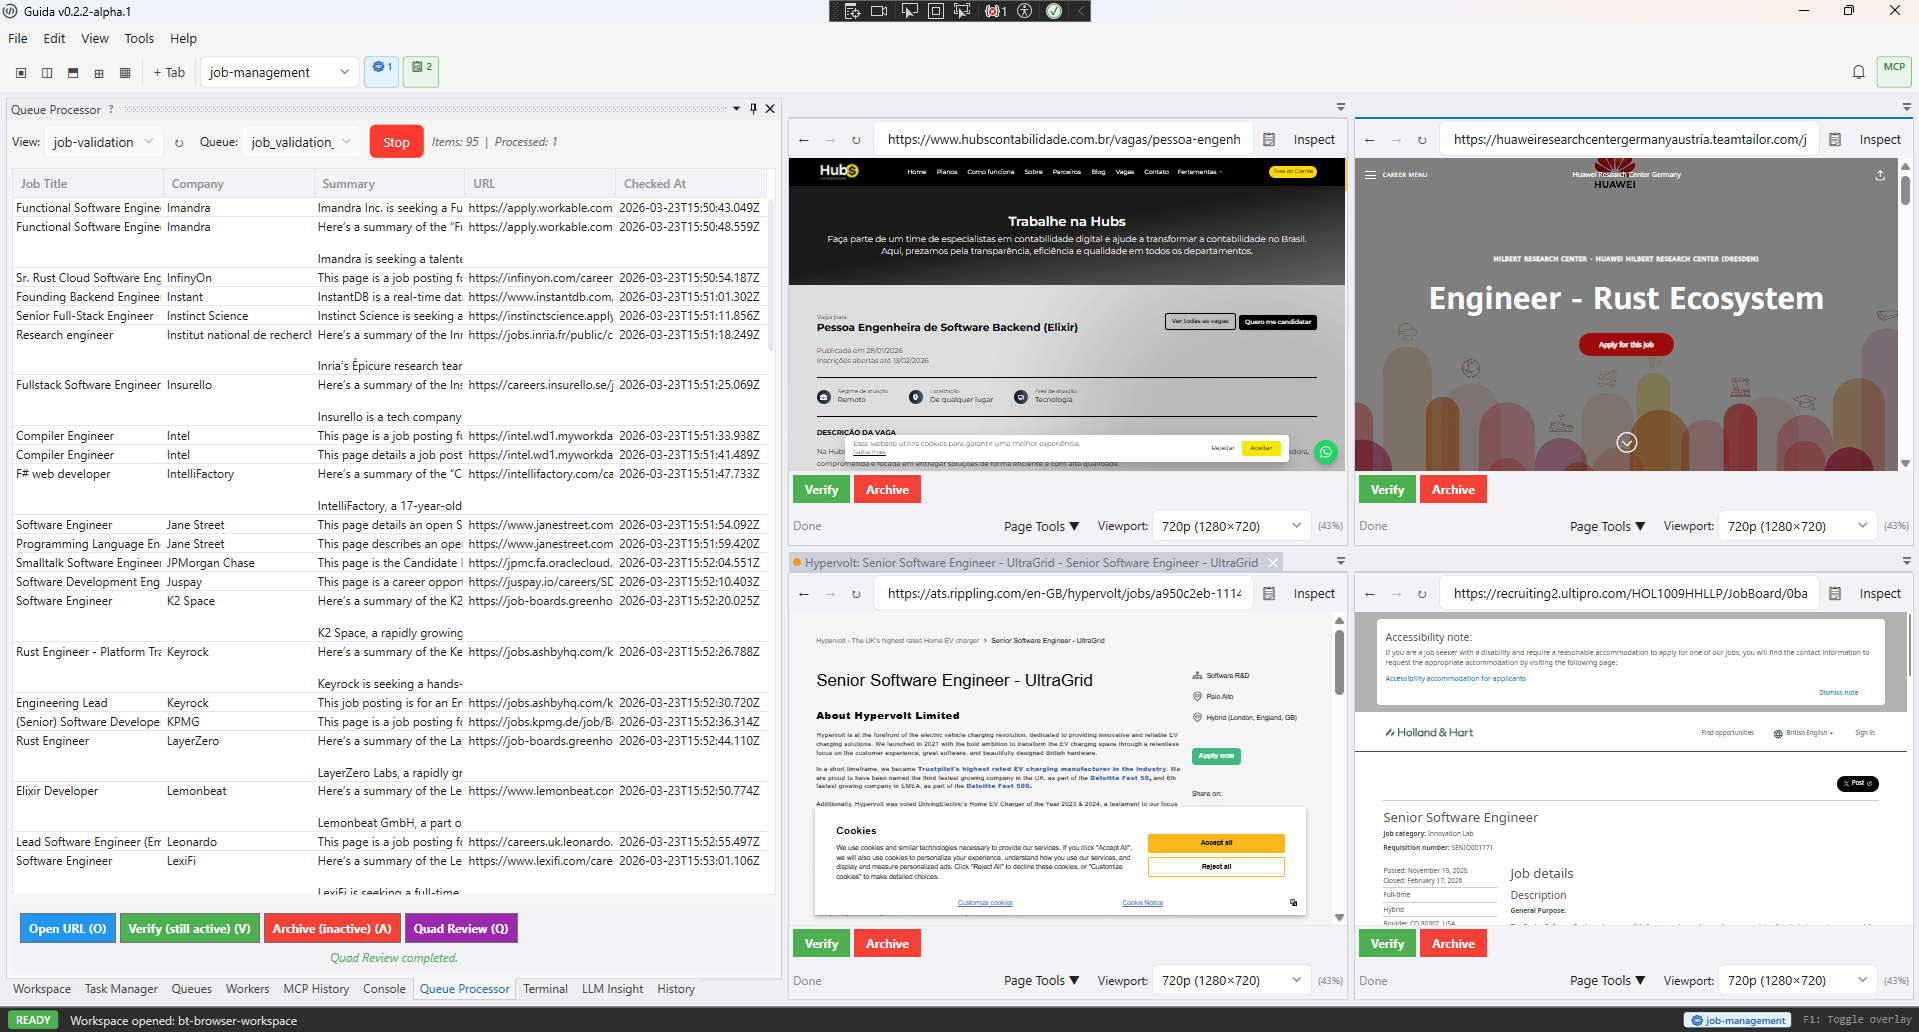1919x1032 pixels.
Task: Click clipboard icon in hubscontabilidade pane
Action: point(1268,140)
